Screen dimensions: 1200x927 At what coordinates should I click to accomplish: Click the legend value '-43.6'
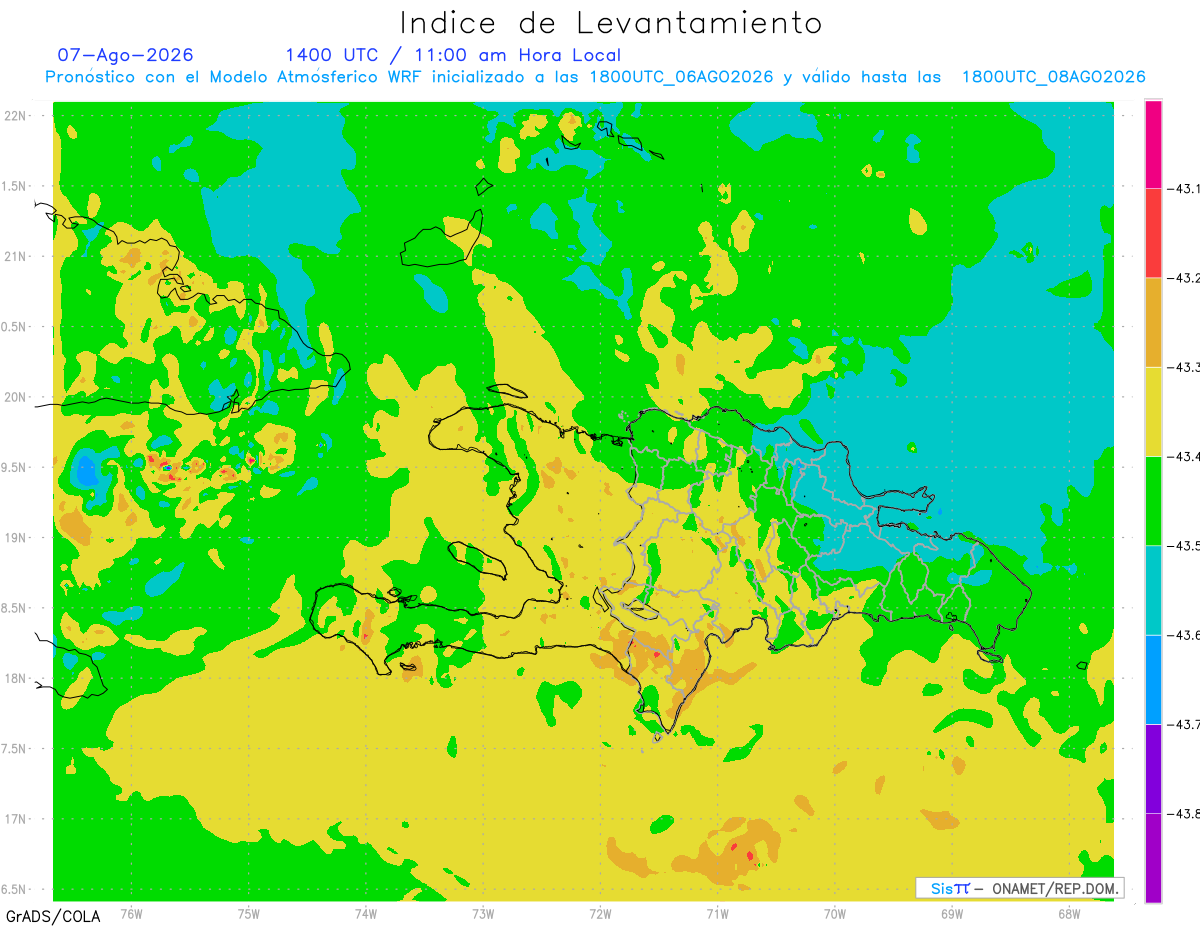click(1183, 635)
